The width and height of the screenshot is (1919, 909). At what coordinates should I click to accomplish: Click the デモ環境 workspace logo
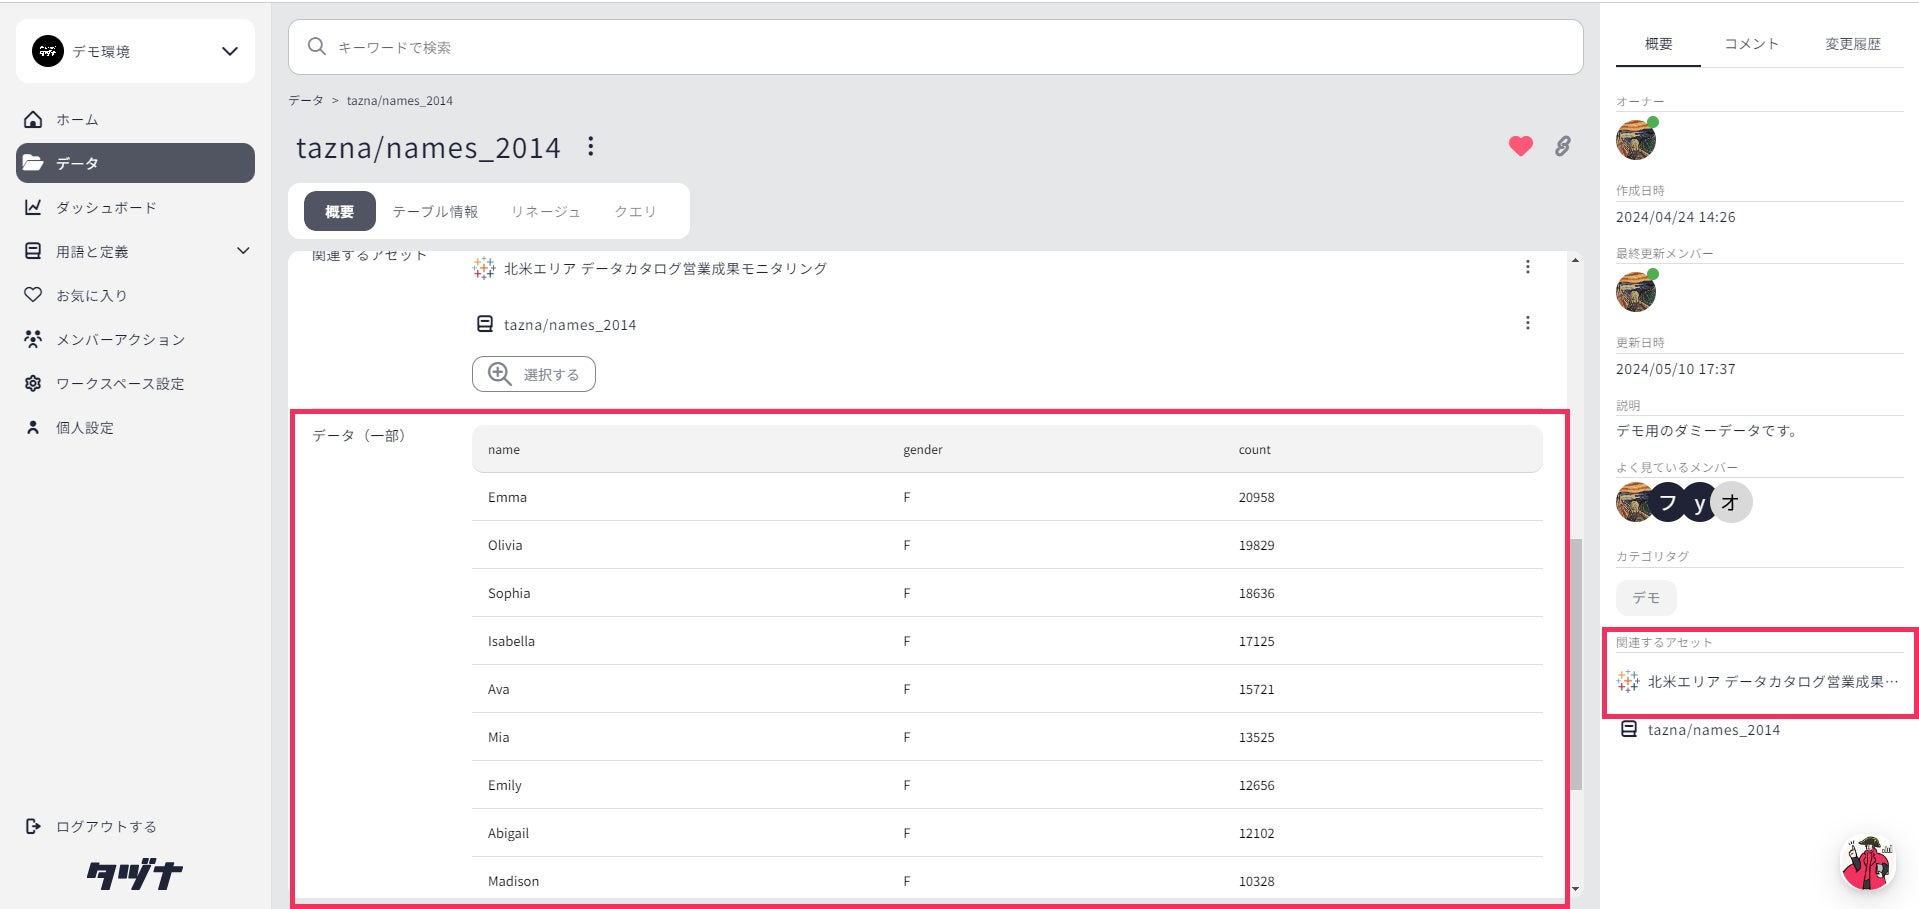click(x=48, y=51)
